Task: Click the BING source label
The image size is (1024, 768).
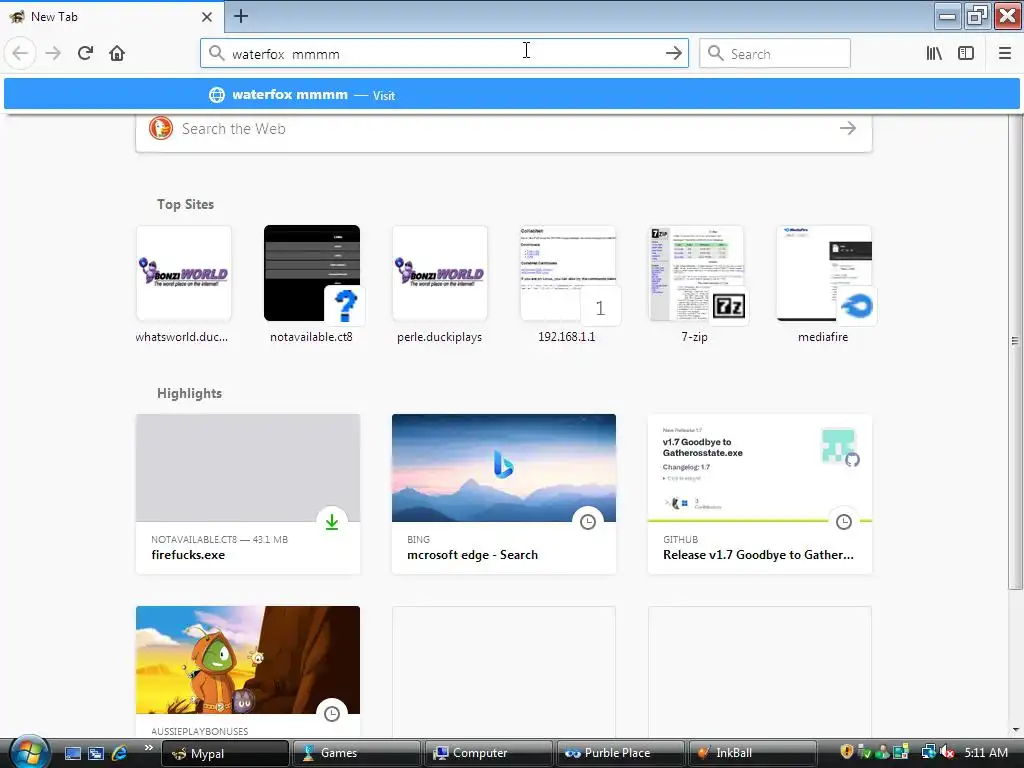Action: (419, 539)
